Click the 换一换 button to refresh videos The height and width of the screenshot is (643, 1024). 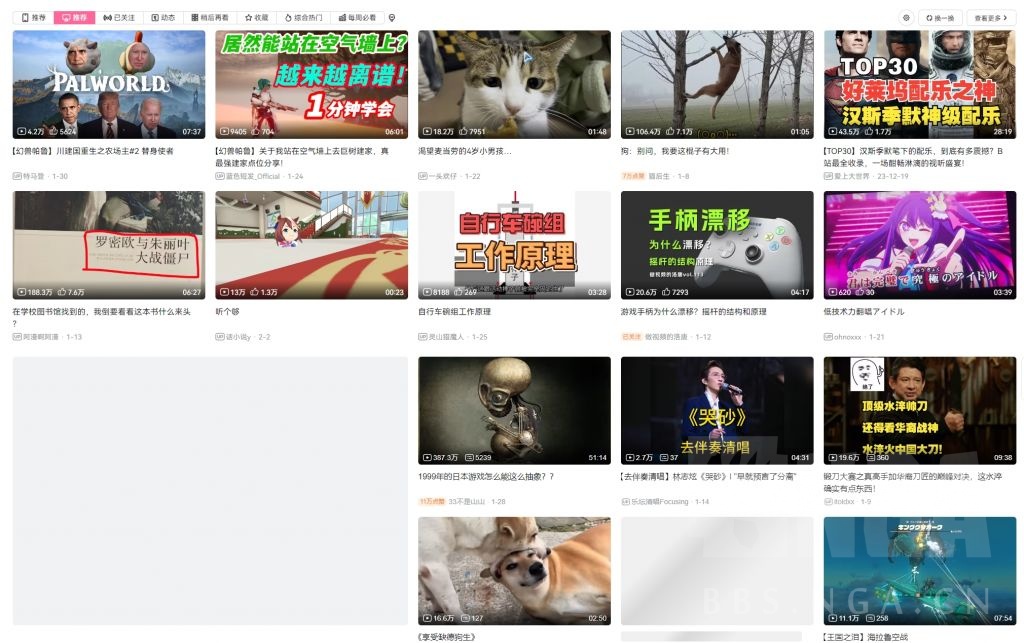tap(942, 17)
